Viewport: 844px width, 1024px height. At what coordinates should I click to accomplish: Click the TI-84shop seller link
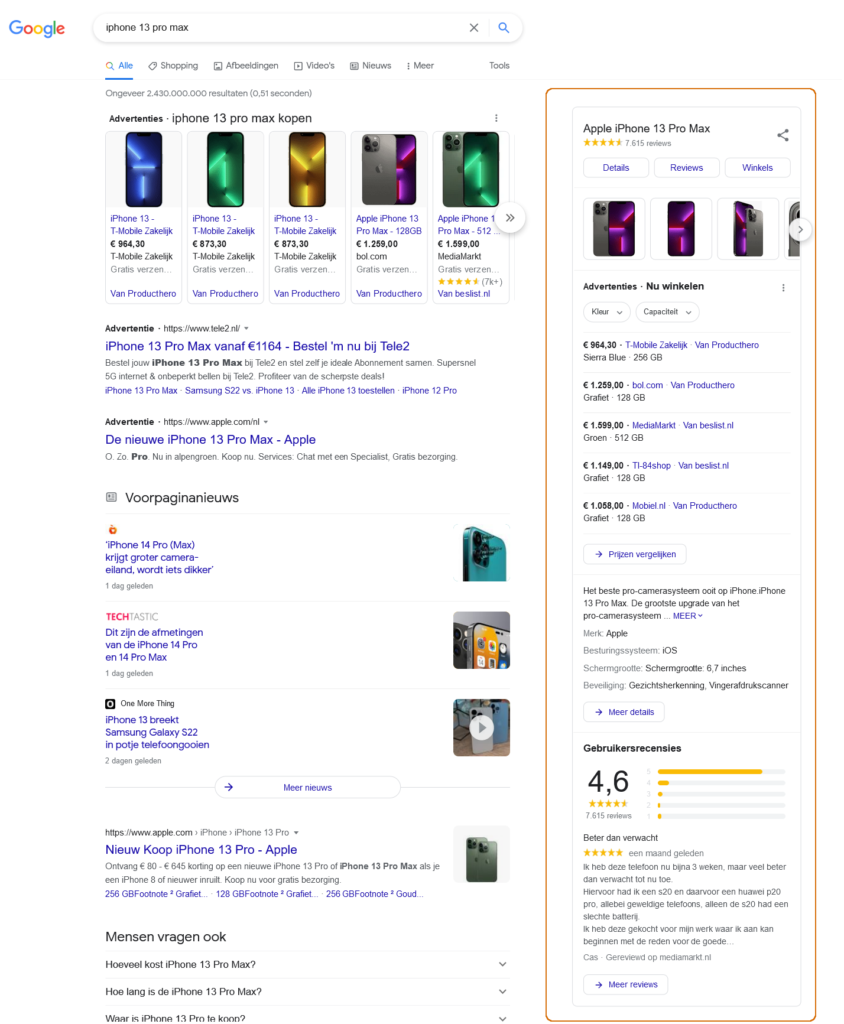651,466
